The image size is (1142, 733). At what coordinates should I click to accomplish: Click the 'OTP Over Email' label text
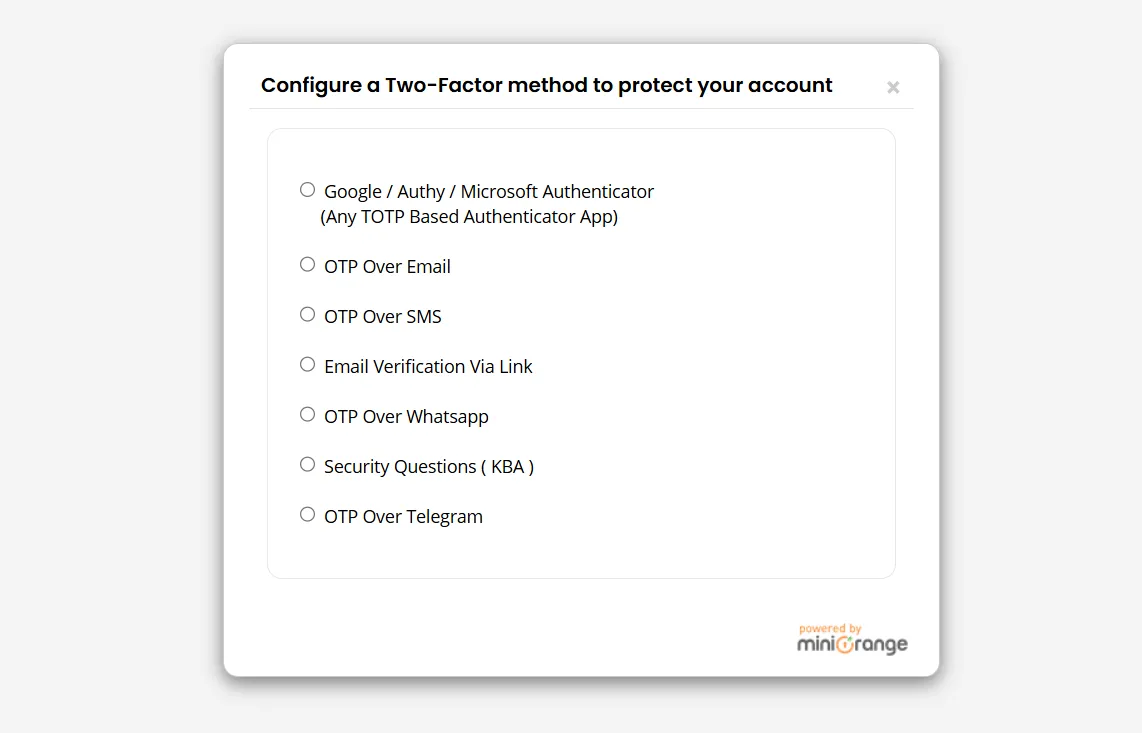tap(387, 267)
